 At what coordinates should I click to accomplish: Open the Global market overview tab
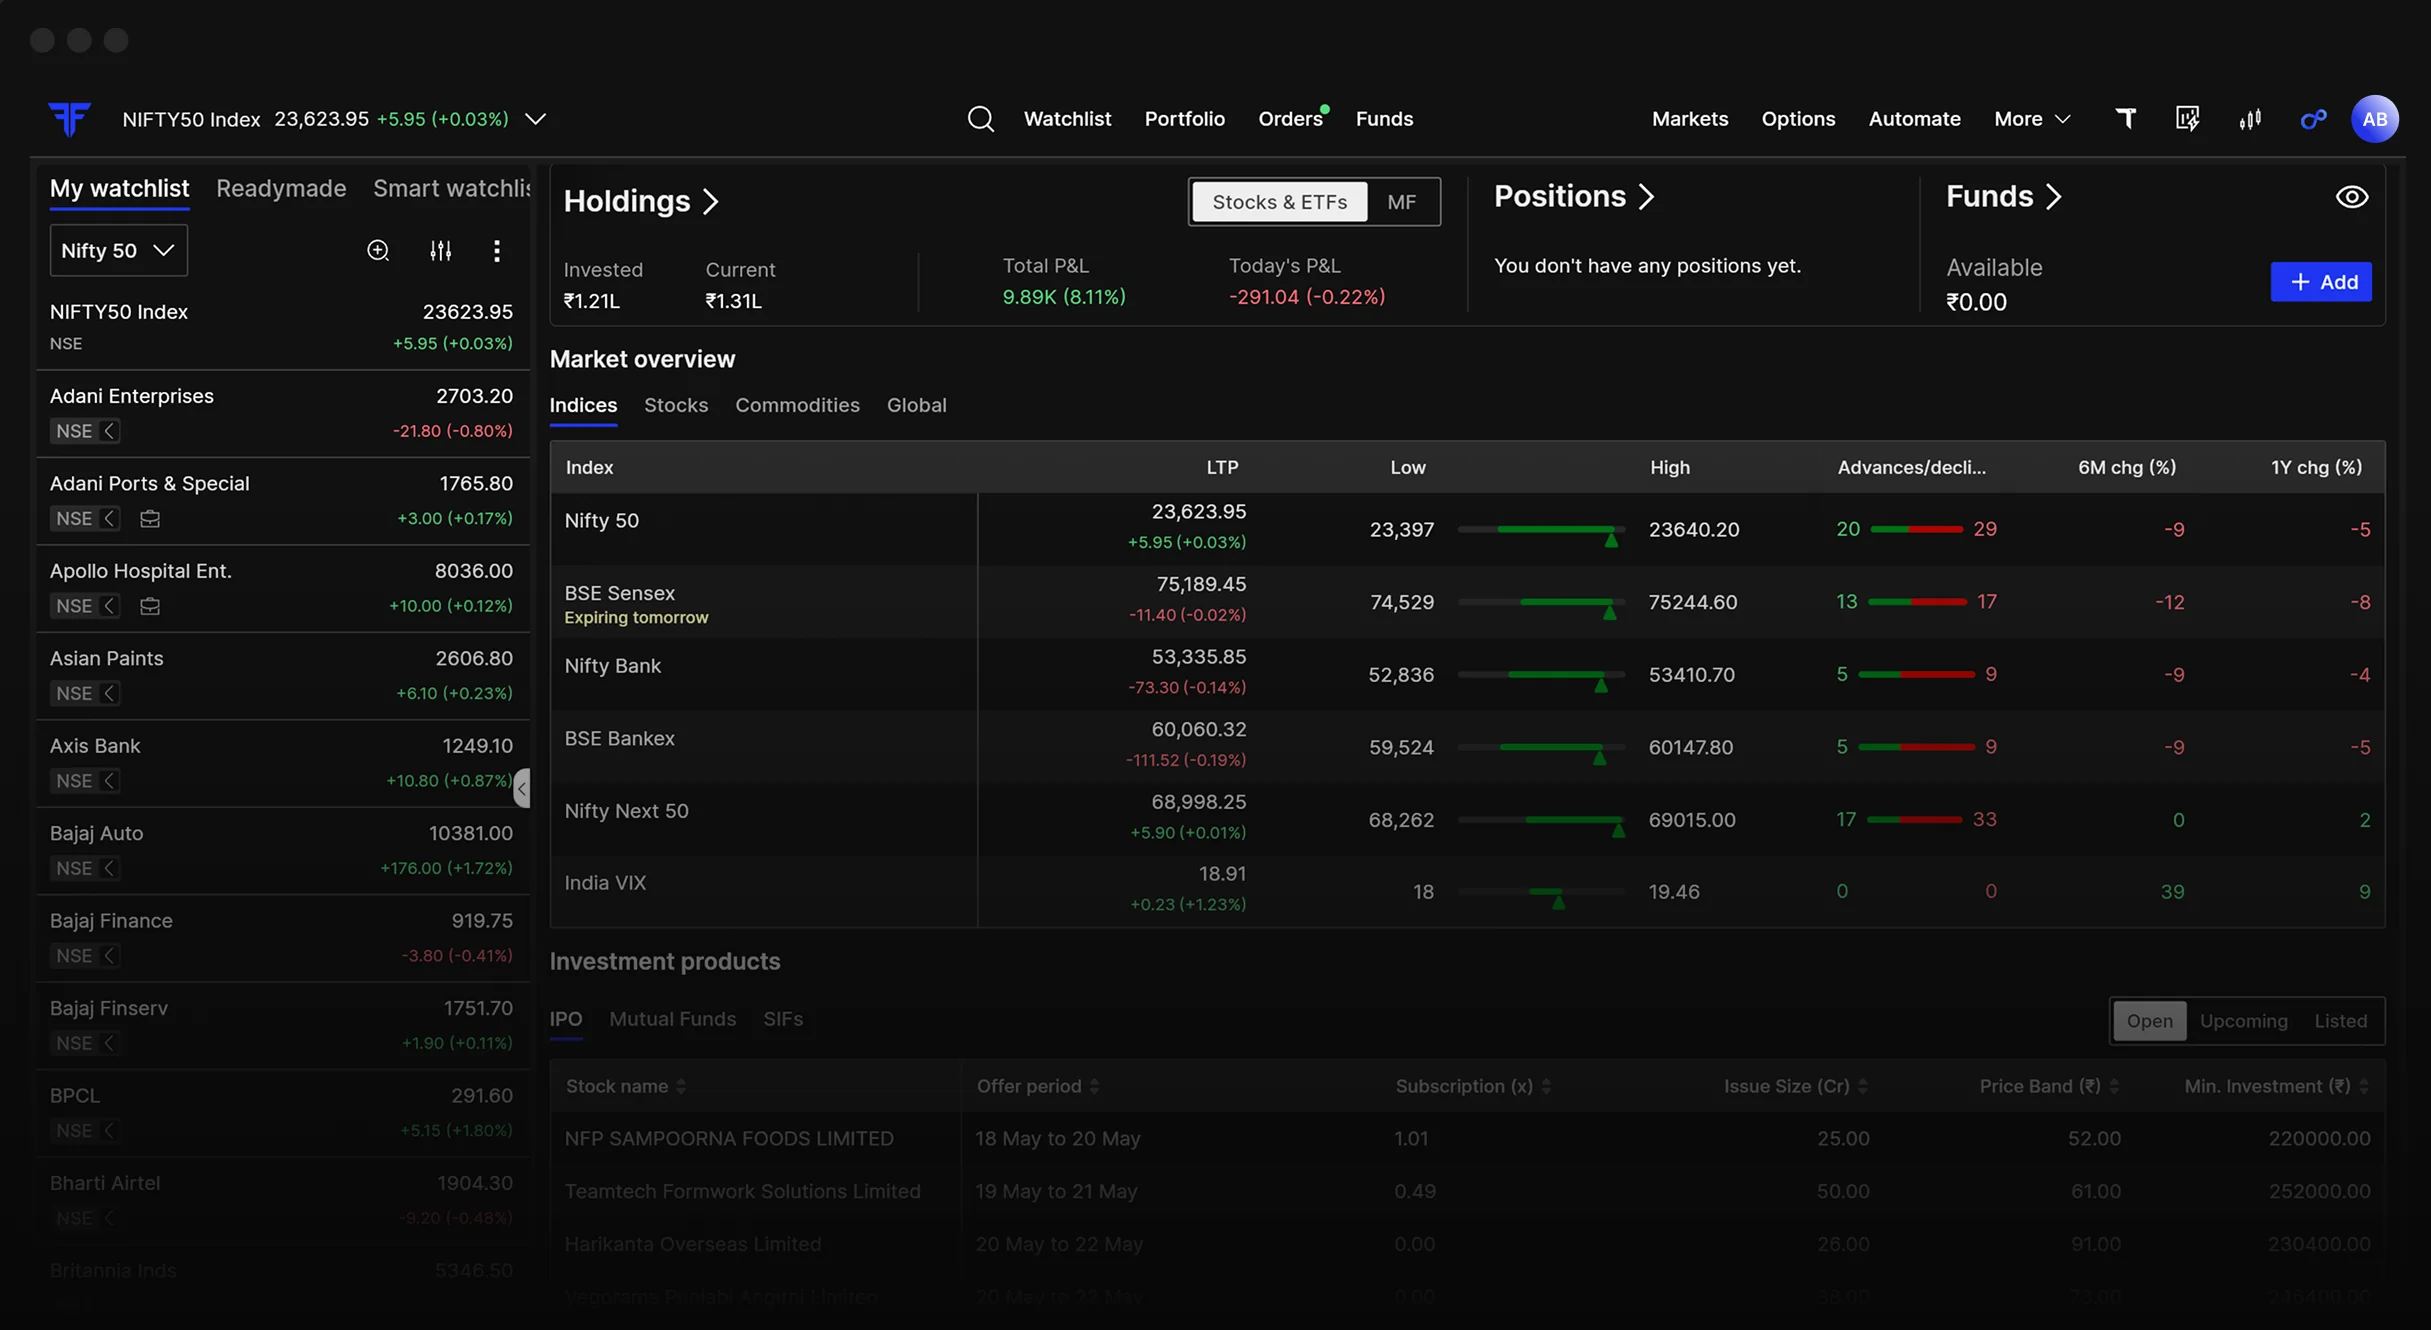click(x=916, y=405)
